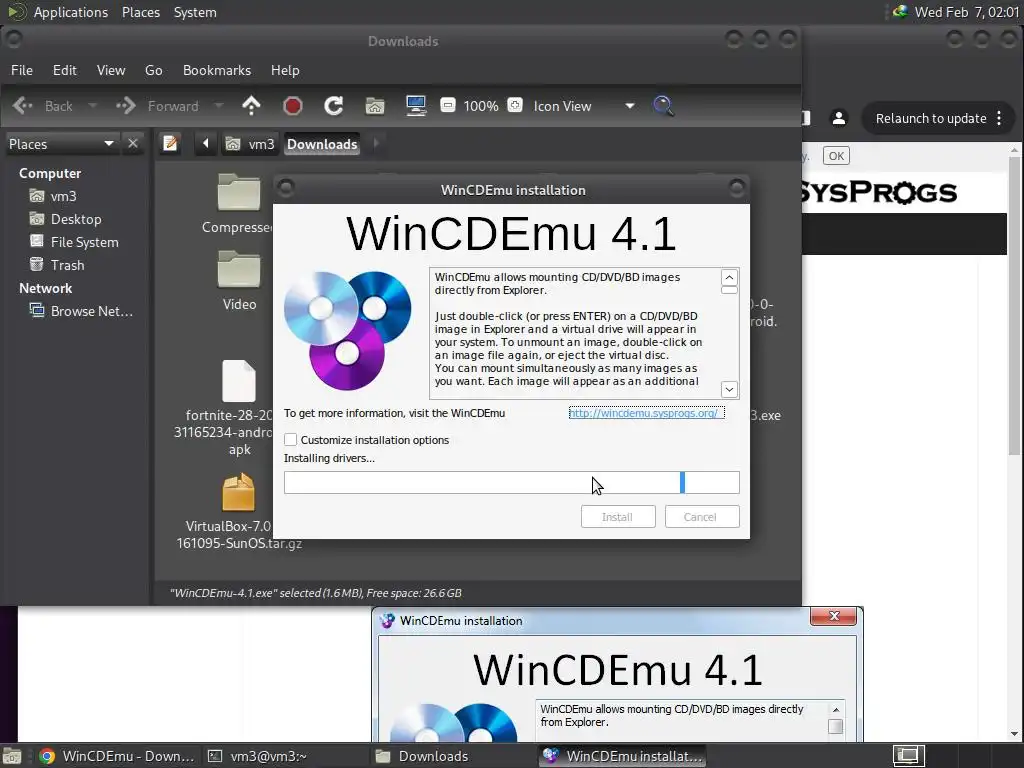Close the Places side pane
This screenshot has width=1024, height=768.
[133, 143]
